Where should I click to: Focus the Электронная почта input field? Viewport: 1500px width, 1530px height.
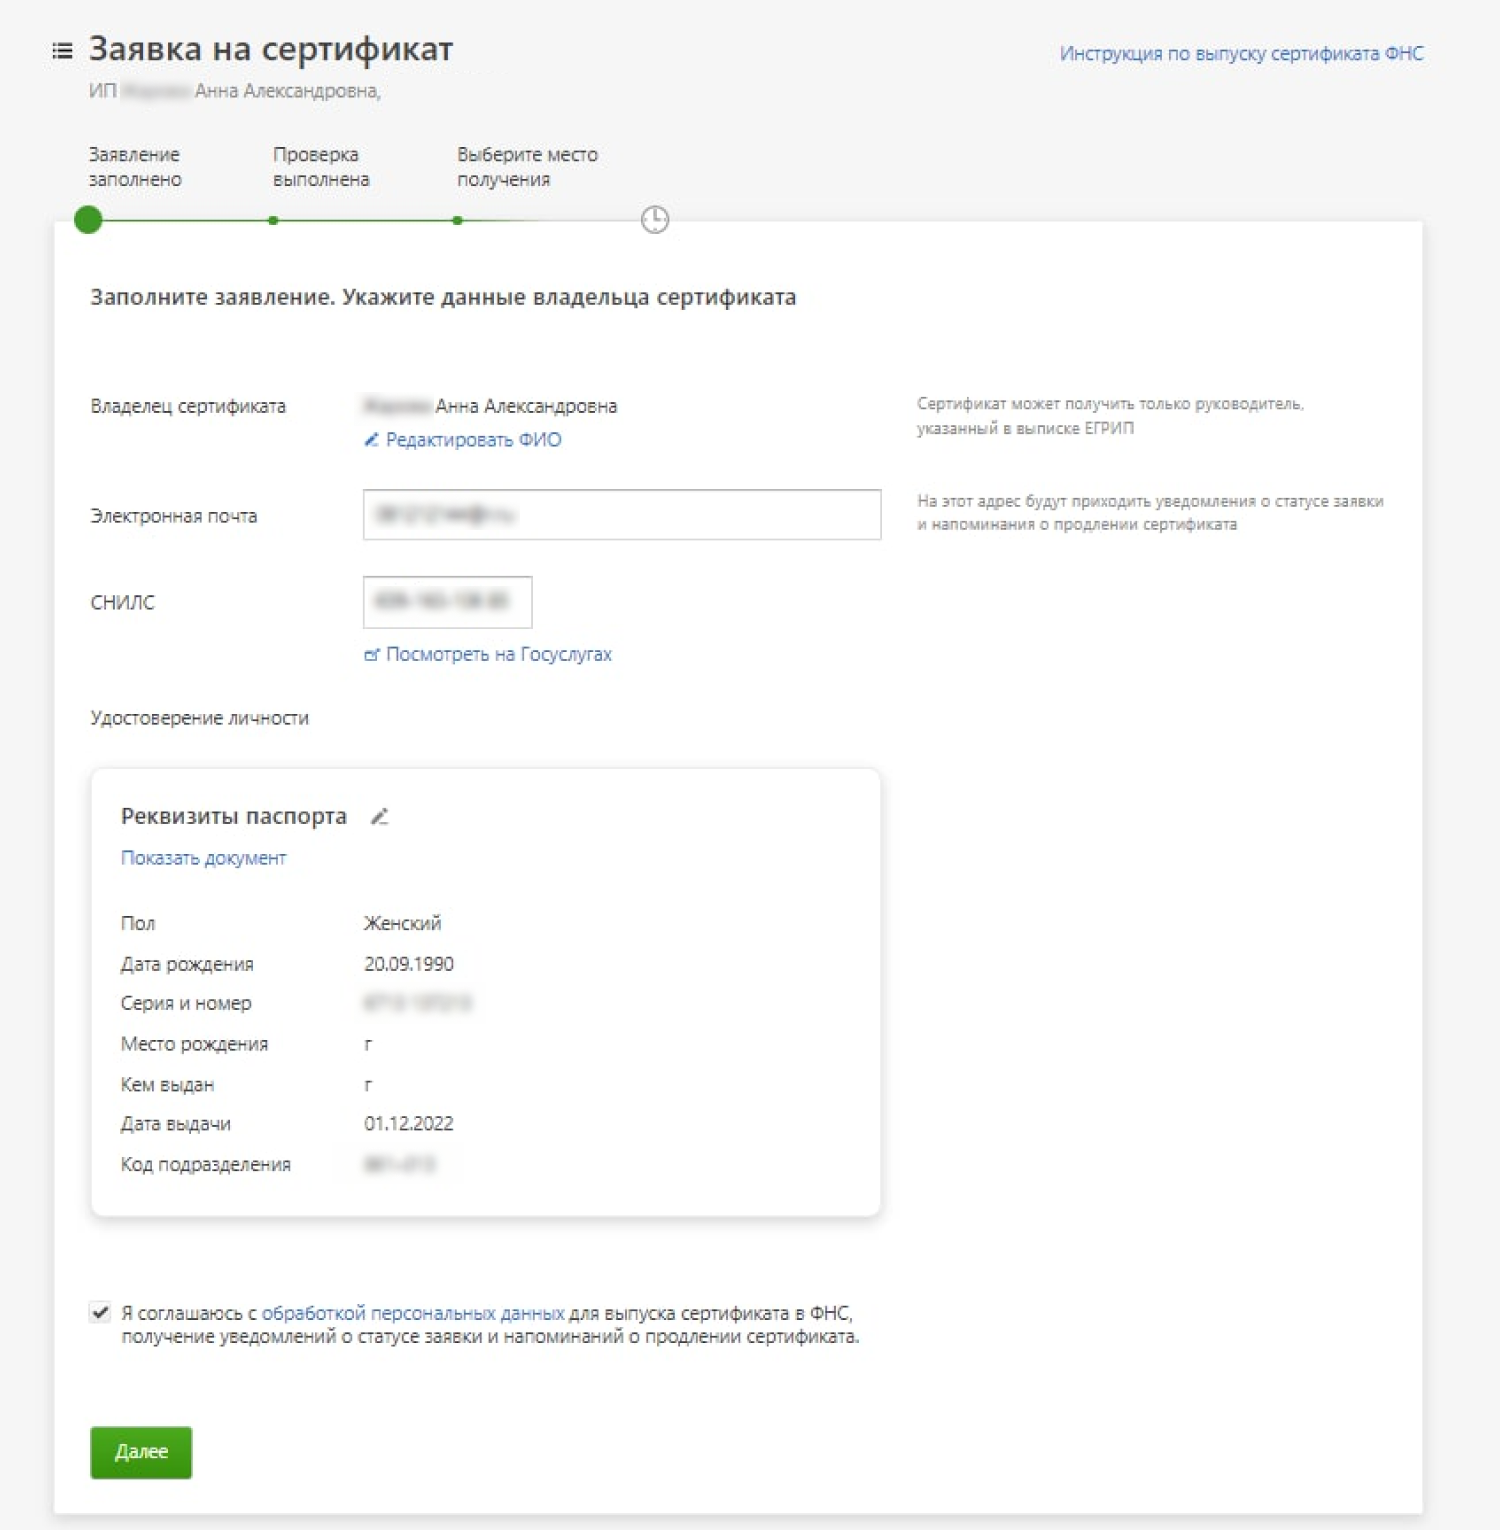622,514
